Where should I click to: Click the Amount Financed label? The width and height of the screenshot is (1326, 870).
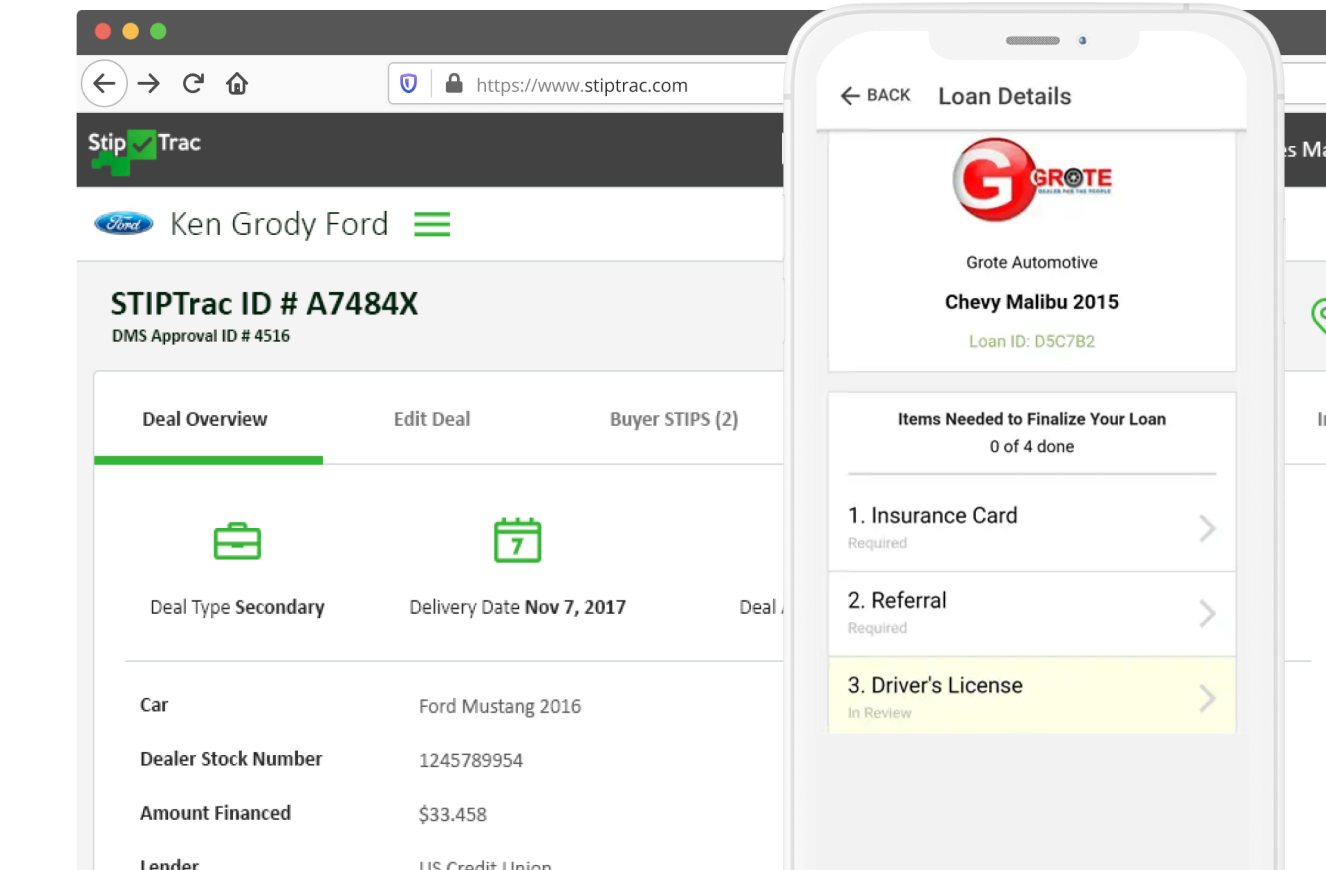coord(215,813)
